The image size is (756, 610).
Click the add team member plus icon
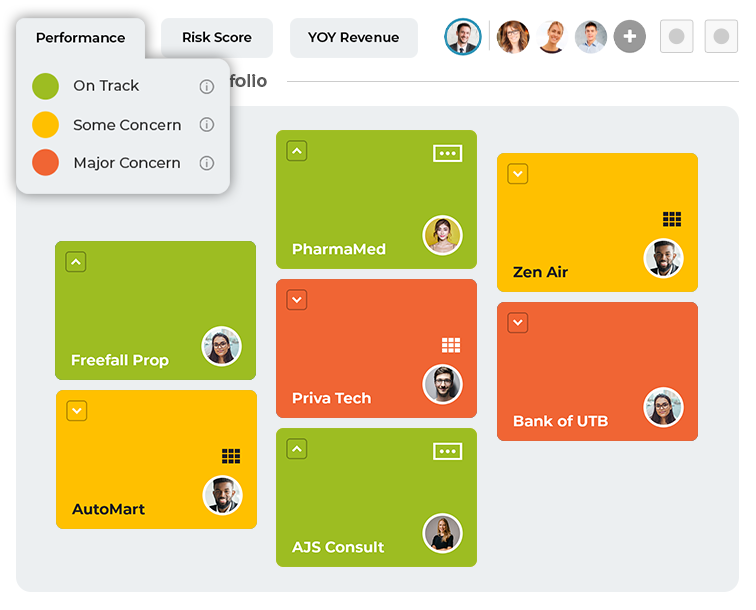click(x=629, y=37)
